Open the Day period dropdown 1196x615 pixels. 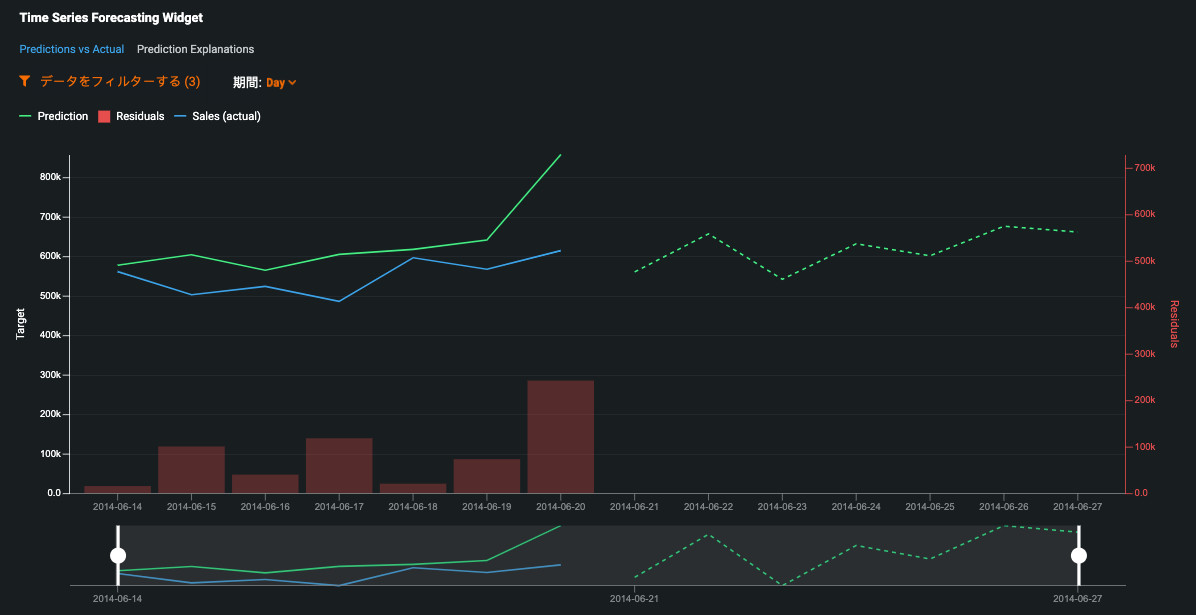coord(275,82)
